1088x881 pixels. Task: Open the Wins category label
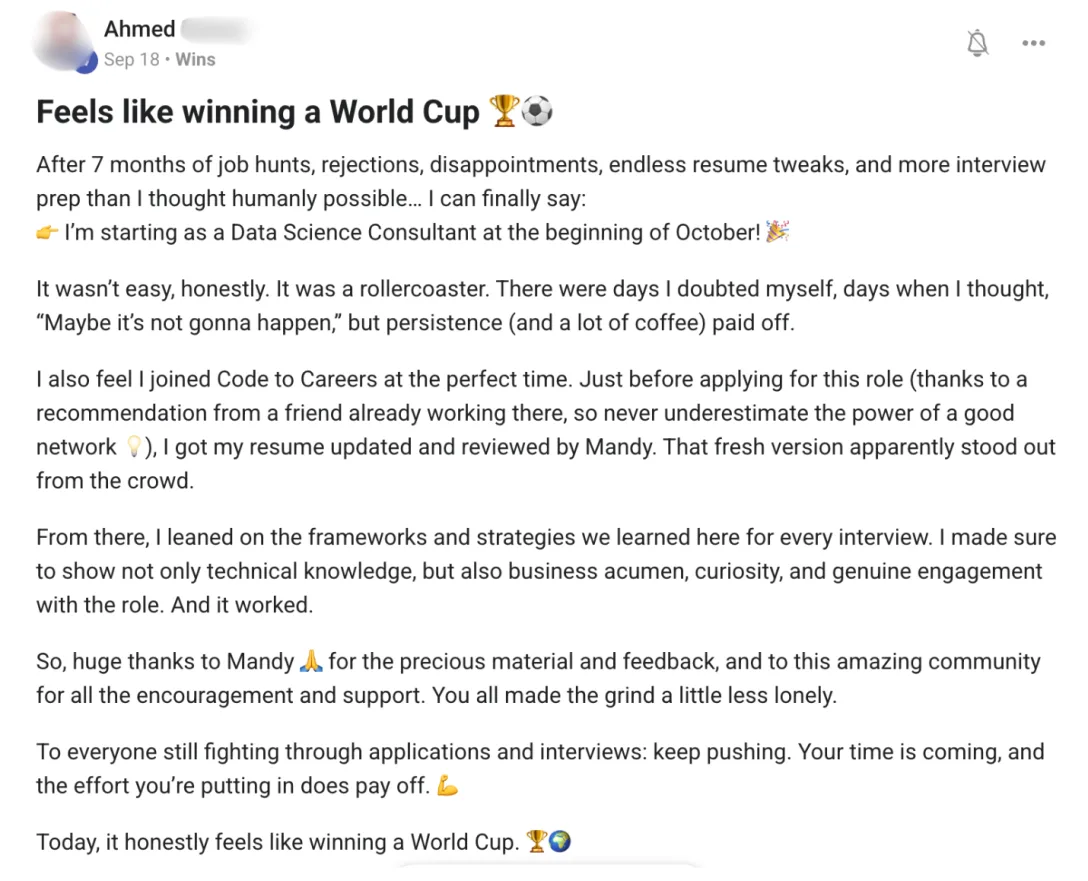pyautogui.click(x=195, y=60)
